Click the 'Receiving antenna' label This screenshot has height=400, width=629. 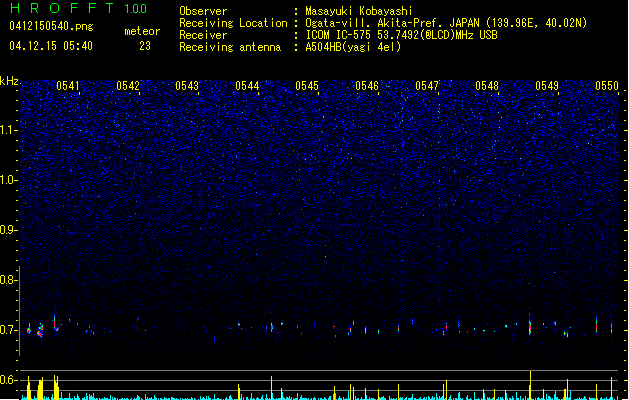tap(230, 47)
